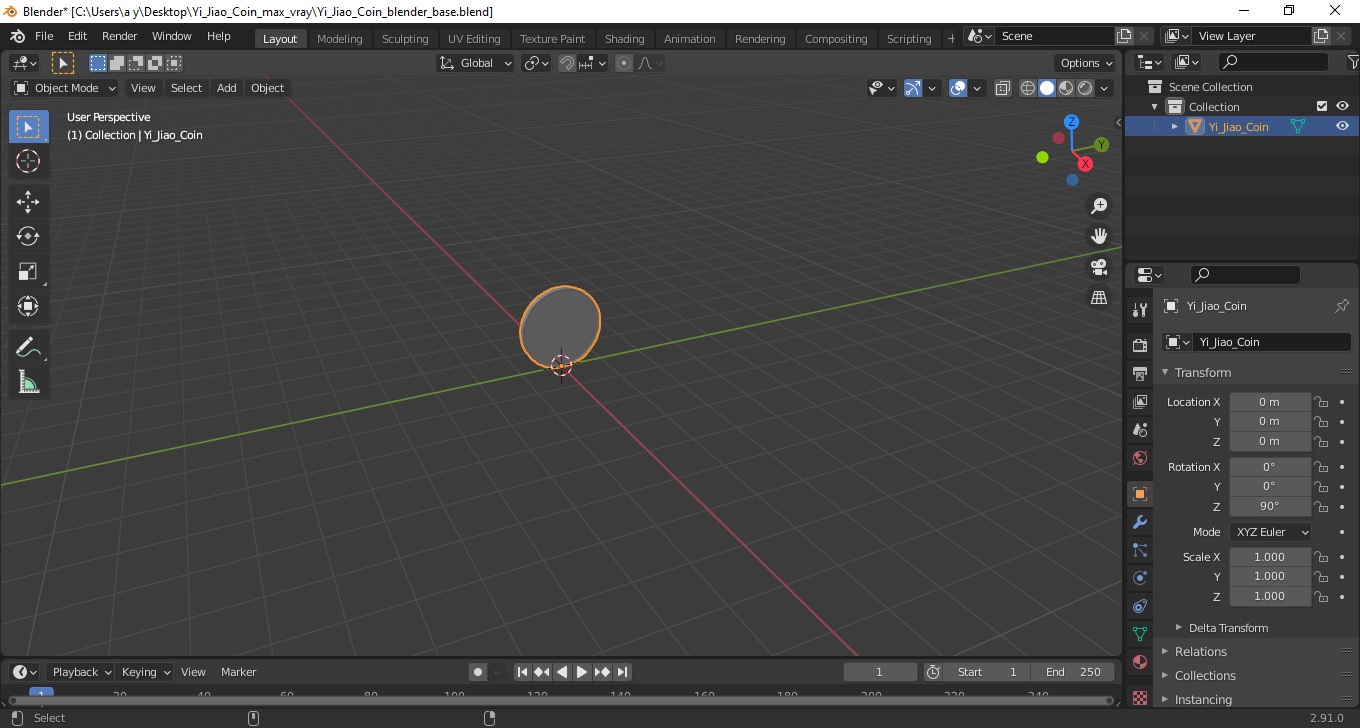Activate the Rotate tool
The height and width of the screenshot is (728, 1360).
[28, 237]
